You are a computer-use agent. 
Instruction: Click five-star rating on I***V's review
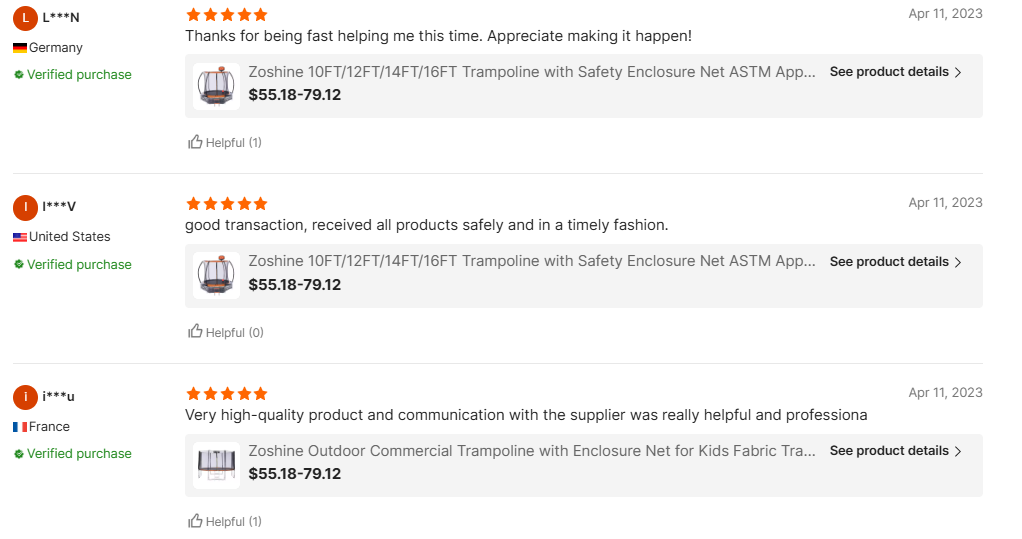tap(227, 204)
